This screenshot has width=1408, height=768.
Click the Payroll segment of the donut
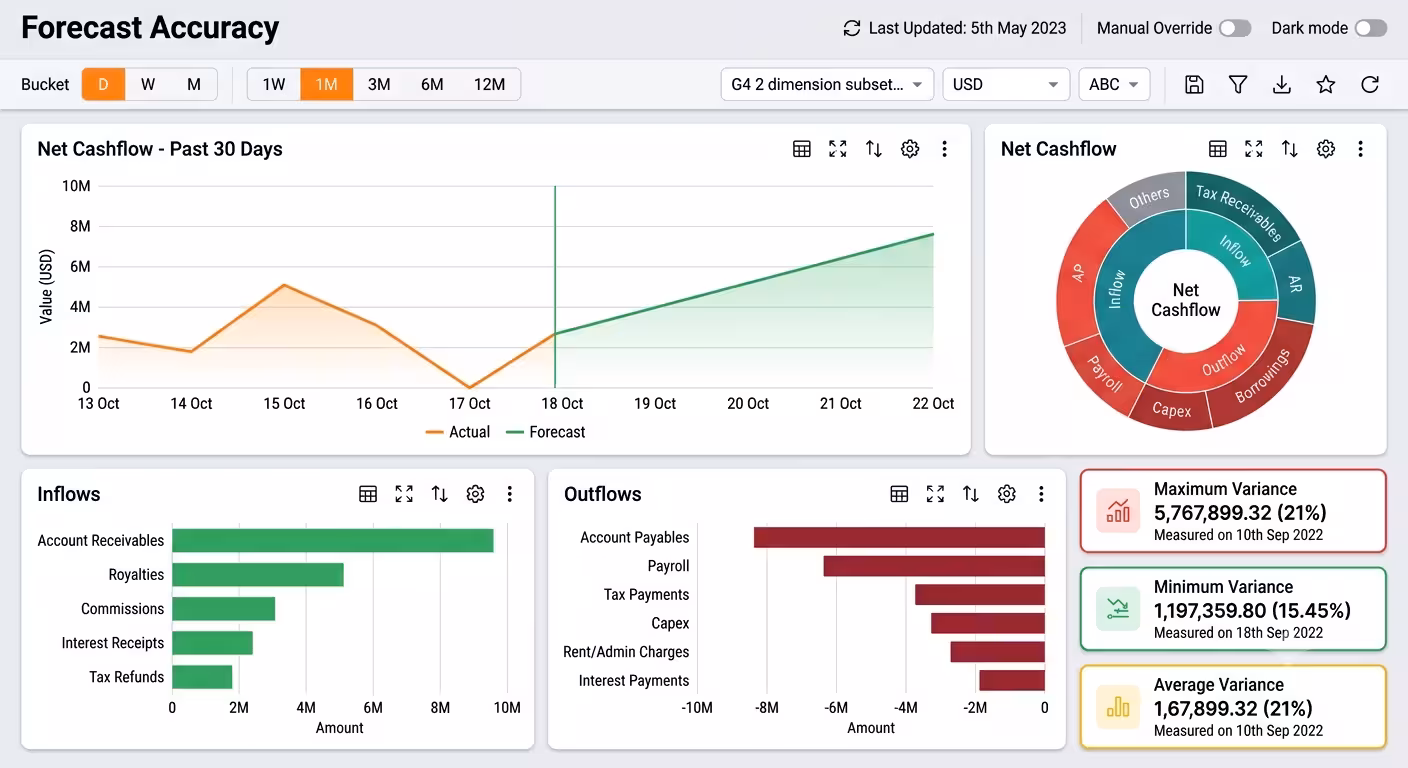point(1104,373)
